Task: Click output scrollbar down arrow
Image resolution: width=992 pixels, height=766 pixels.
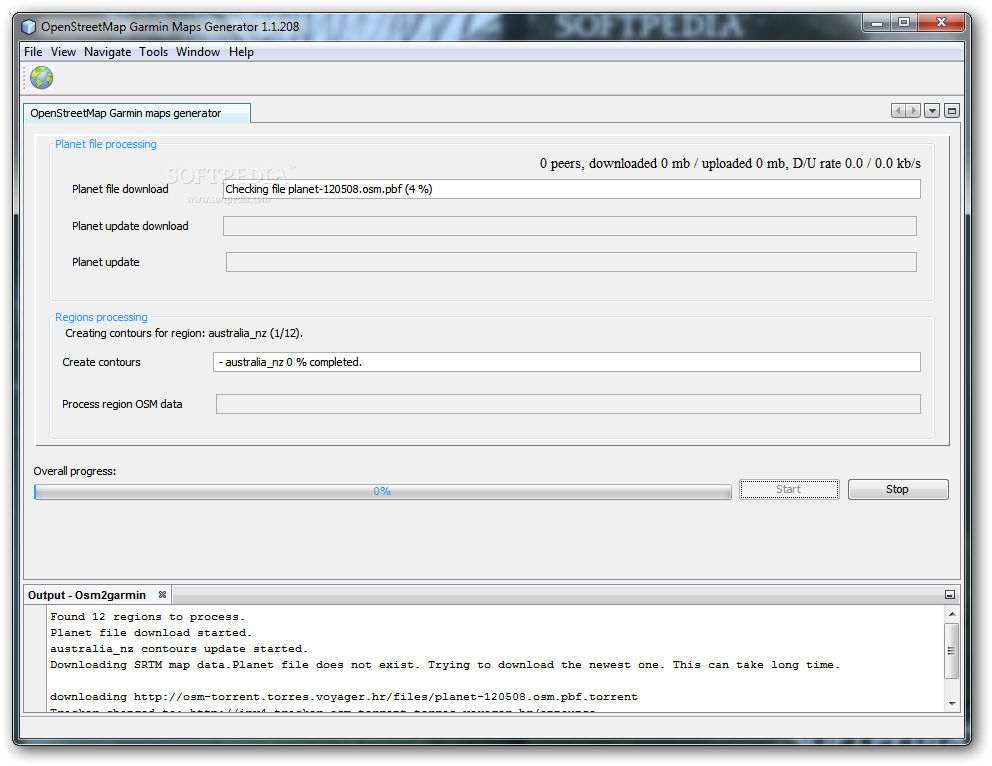Action: click(x=952, y=703)
